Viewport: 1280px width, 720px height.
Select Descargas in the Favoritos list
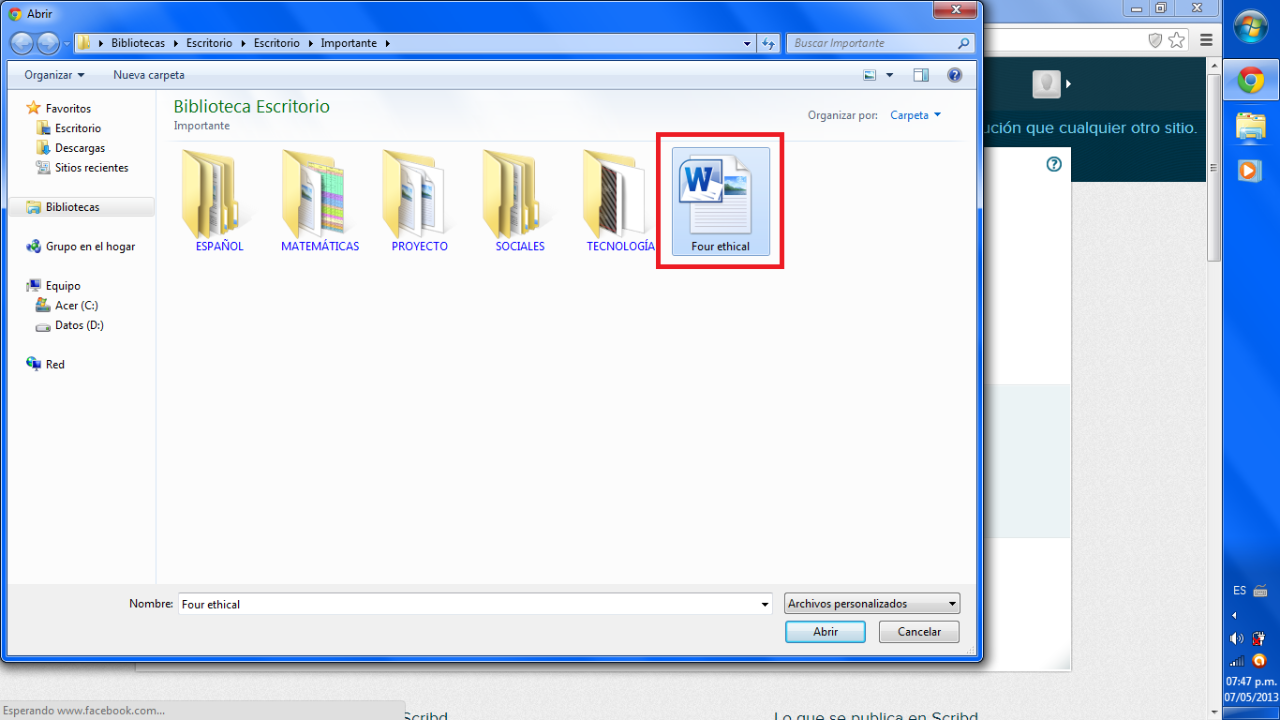point(80,148)
